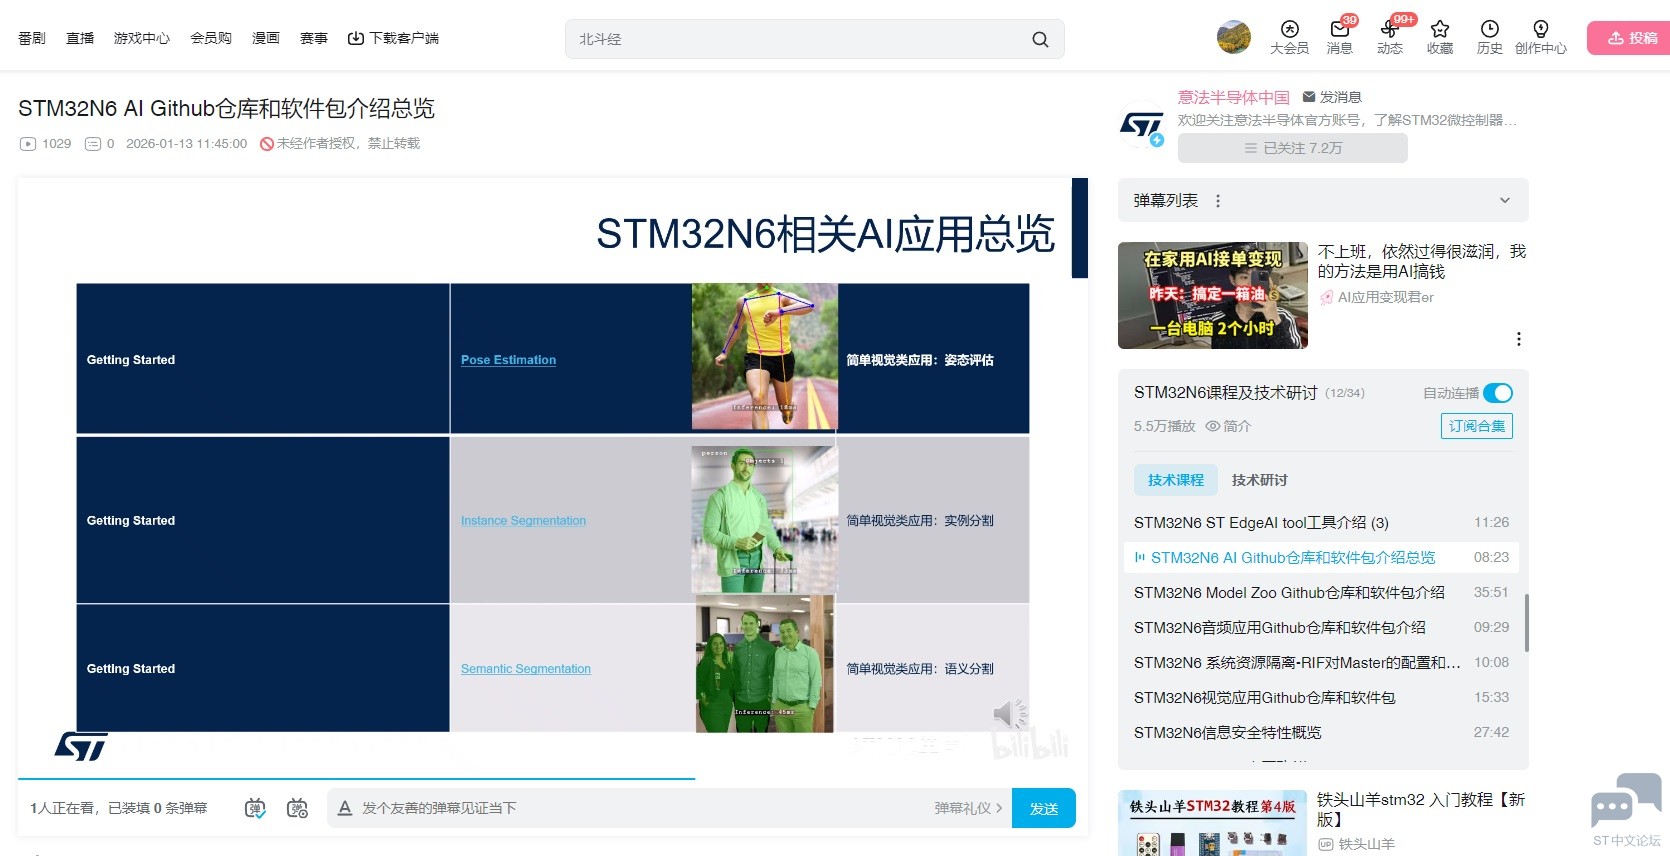Toggle danmaku display on or off
This screenshot has width=1670, height=856.
[x=255, y=808]
